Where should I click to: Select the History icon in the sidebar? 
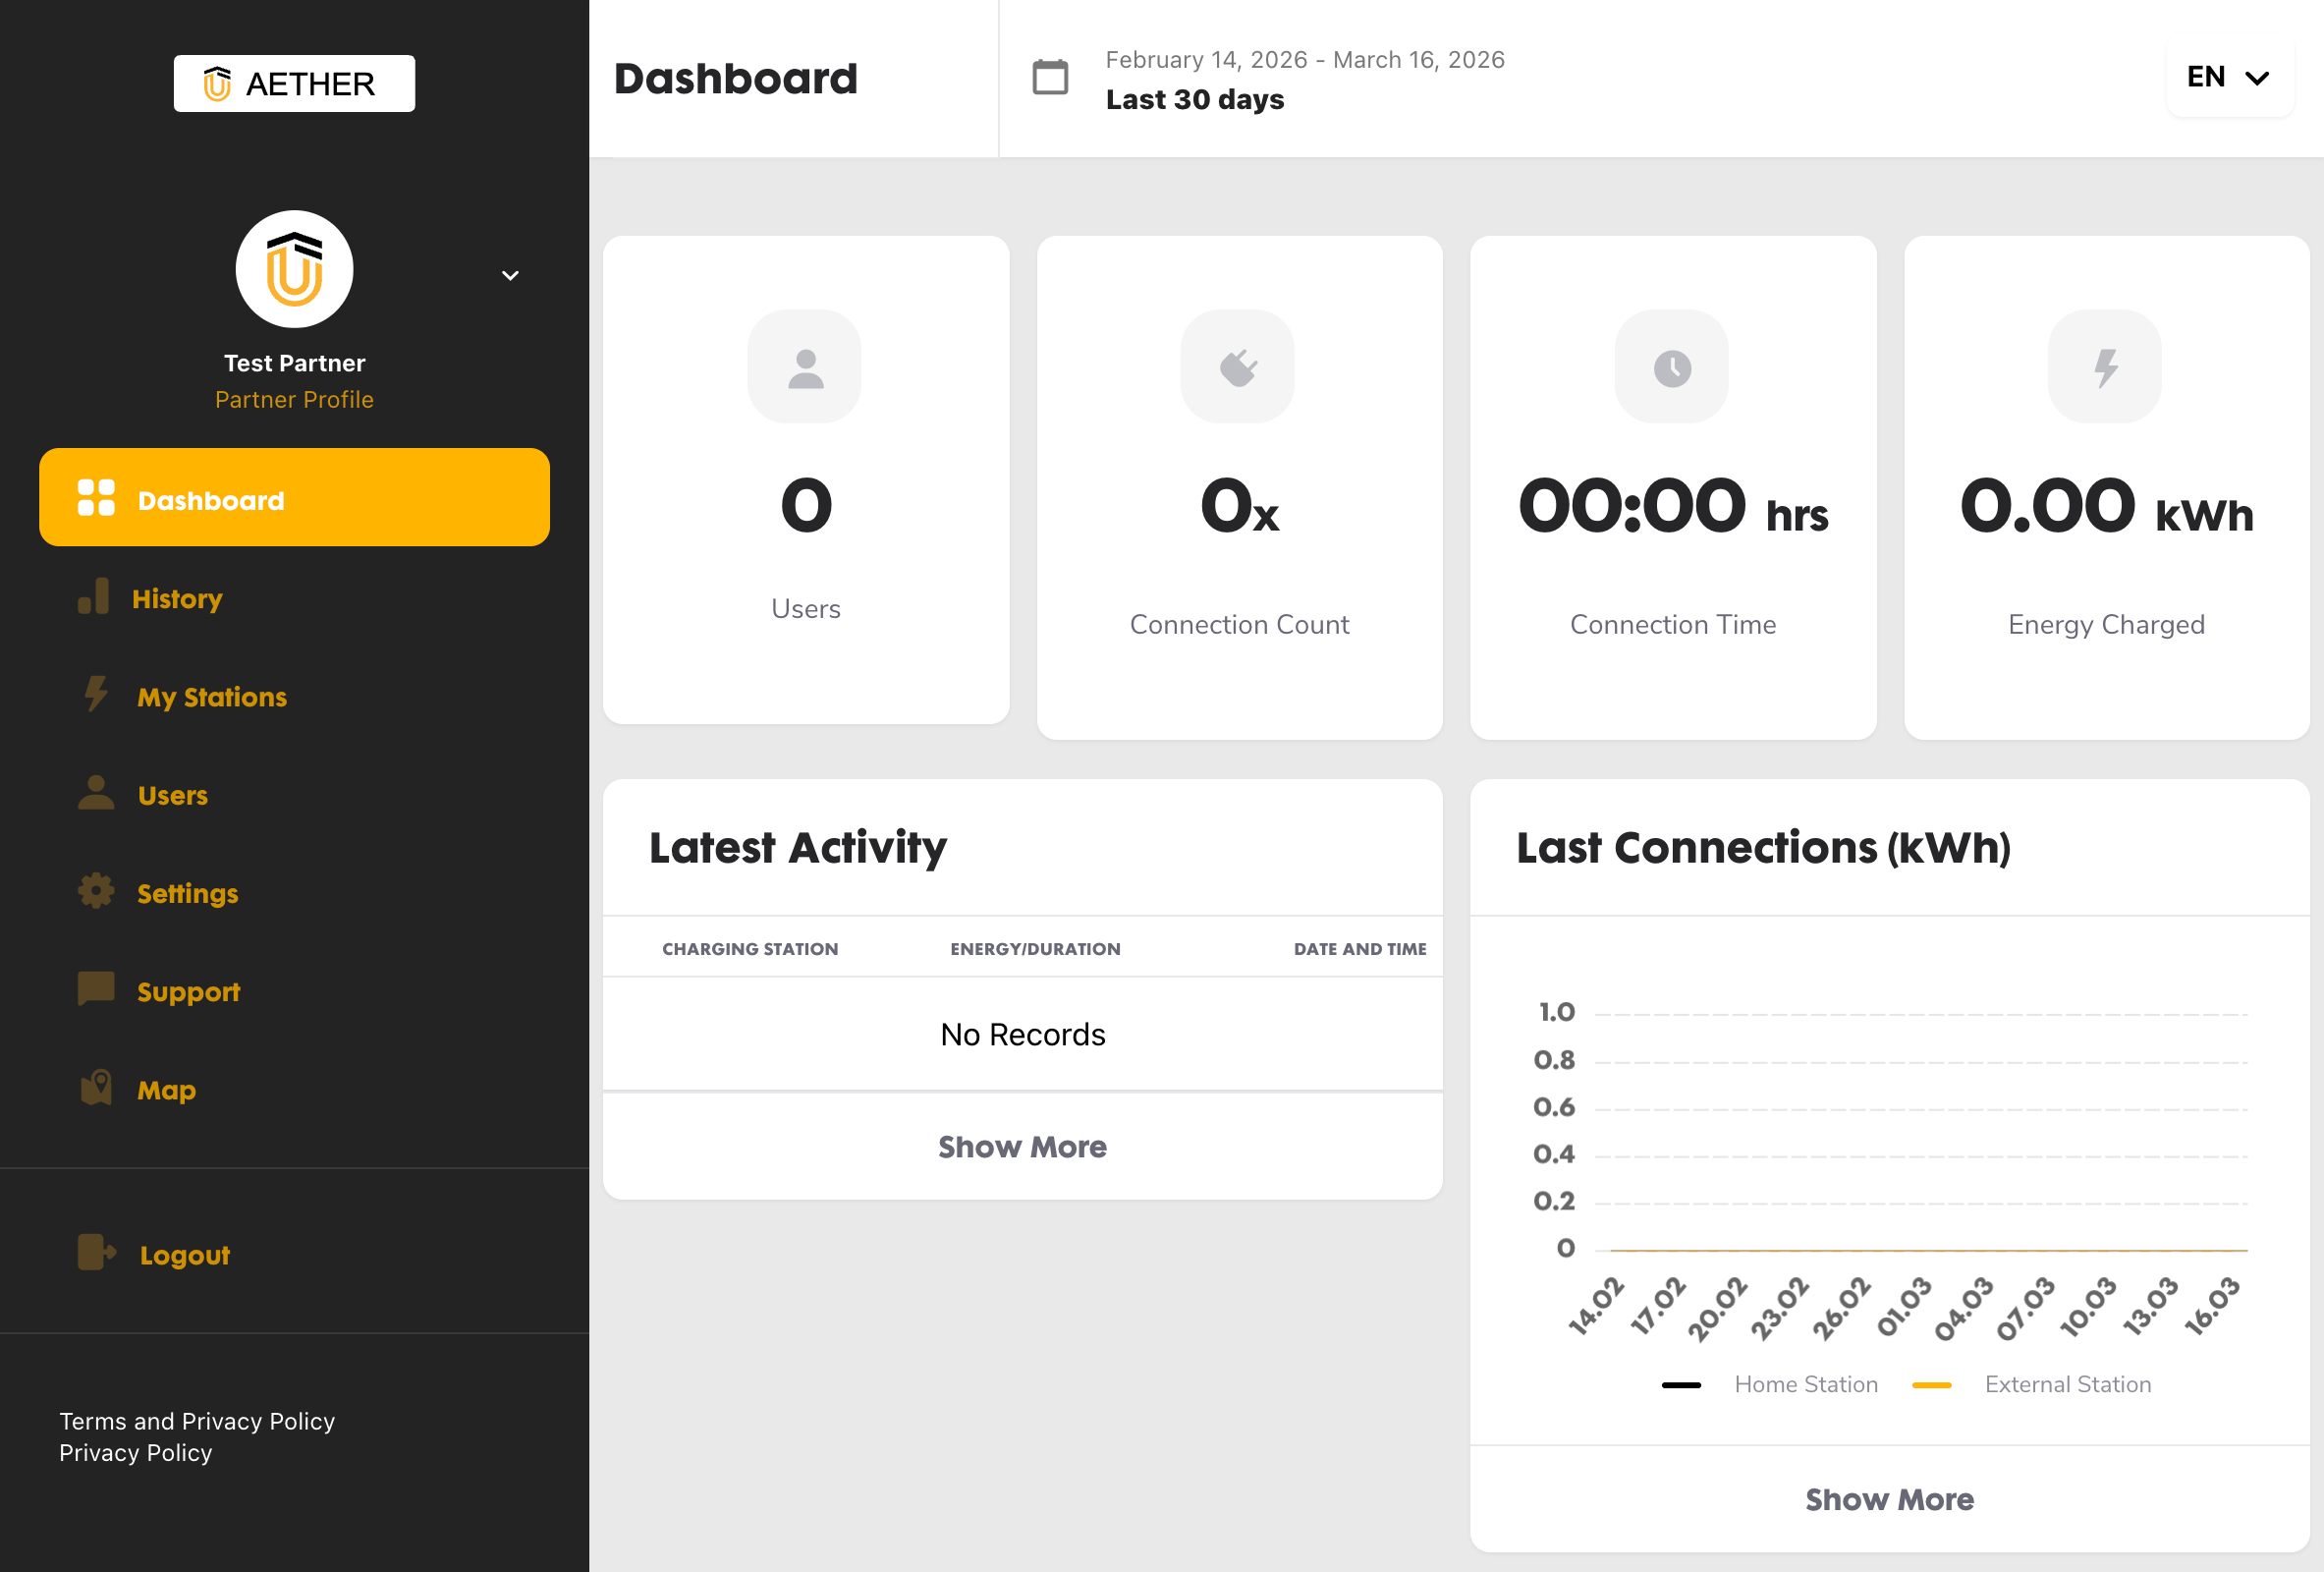click(95, 597)
